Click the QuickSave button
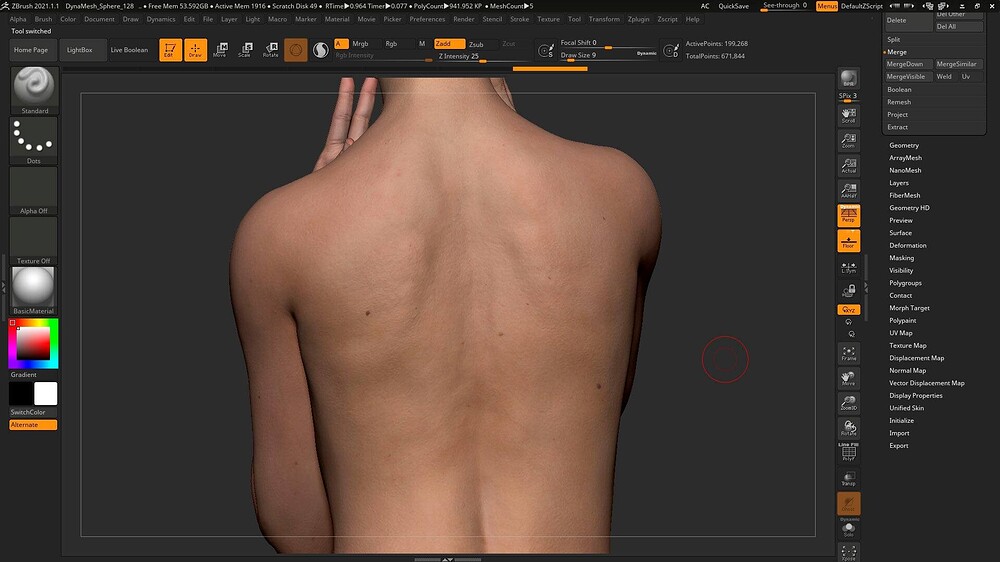The width and height of the screenshot is (1000, 562). pos(733,6)
